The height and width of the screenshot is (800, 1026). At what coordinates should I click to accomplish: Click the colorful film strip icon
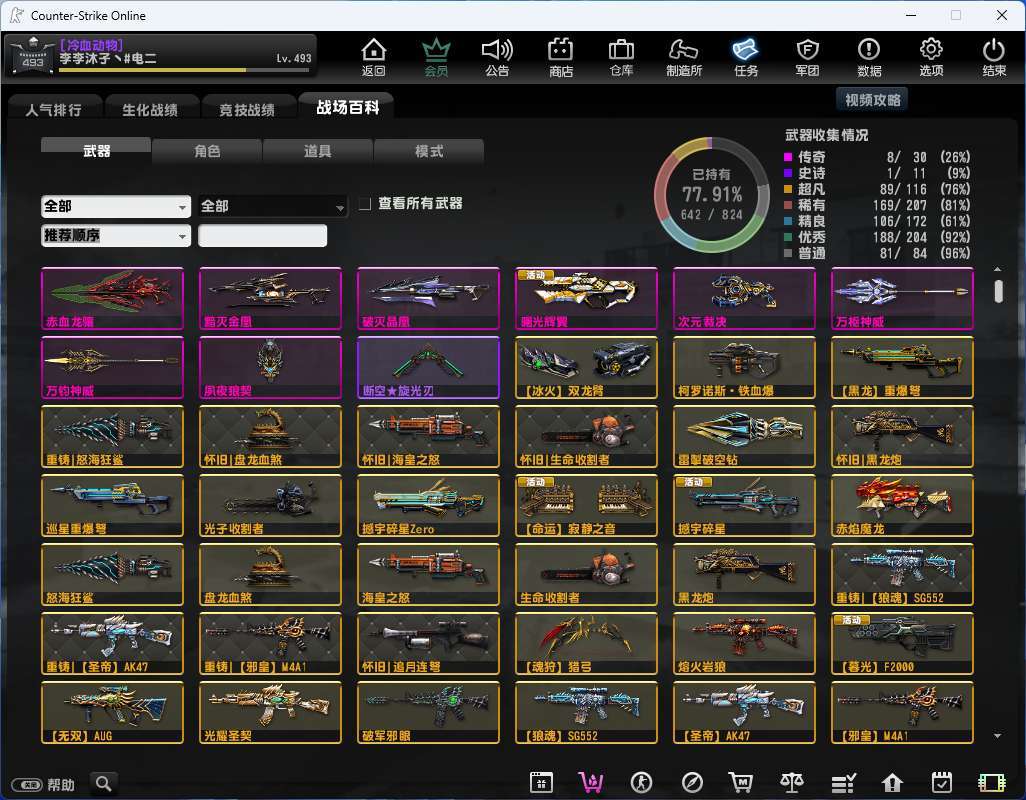[991, 782]
